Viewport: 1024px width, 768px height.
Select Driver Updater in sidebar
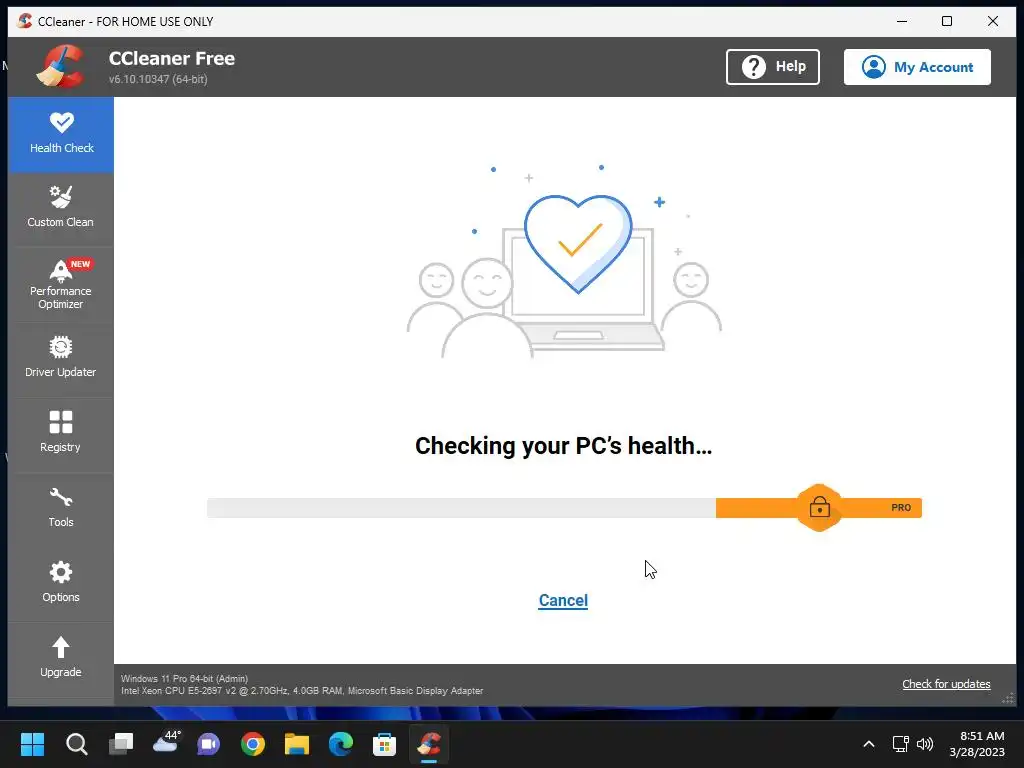pos(61,359)
